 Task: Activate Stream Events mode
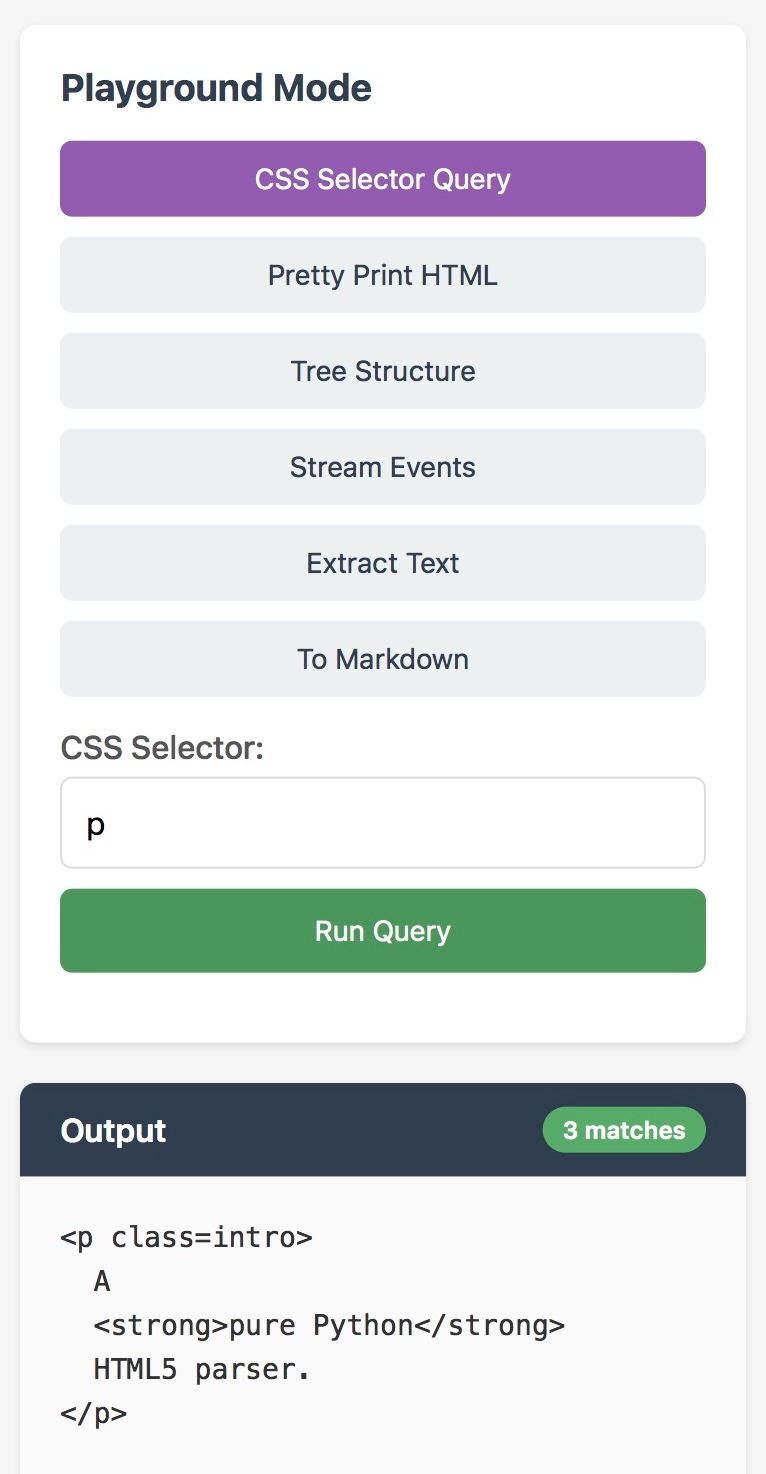click(383, 466)
